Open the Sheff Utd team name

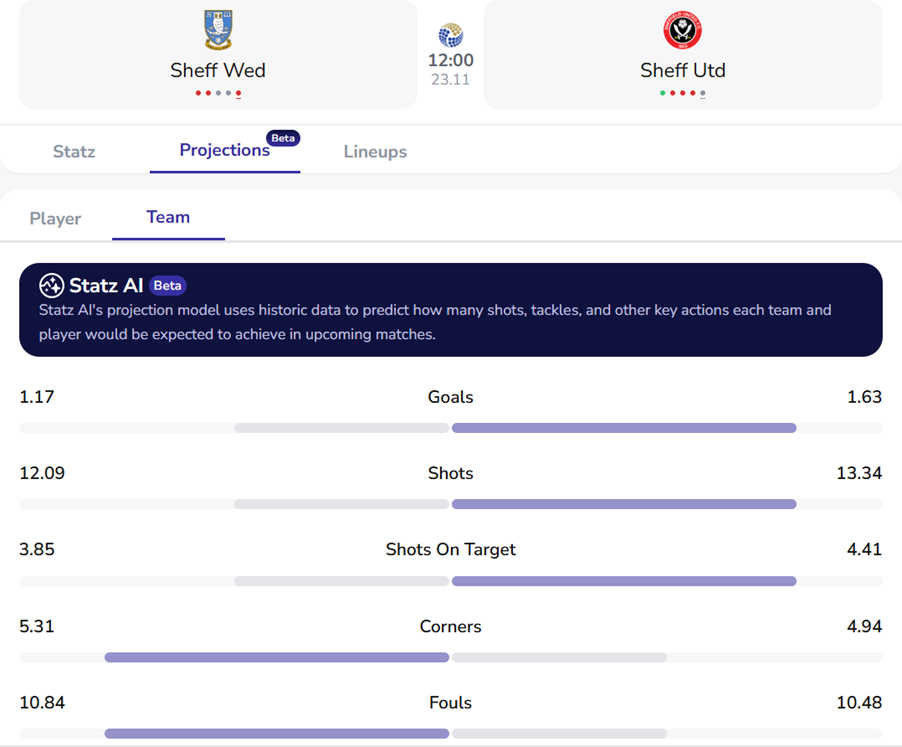682,70
